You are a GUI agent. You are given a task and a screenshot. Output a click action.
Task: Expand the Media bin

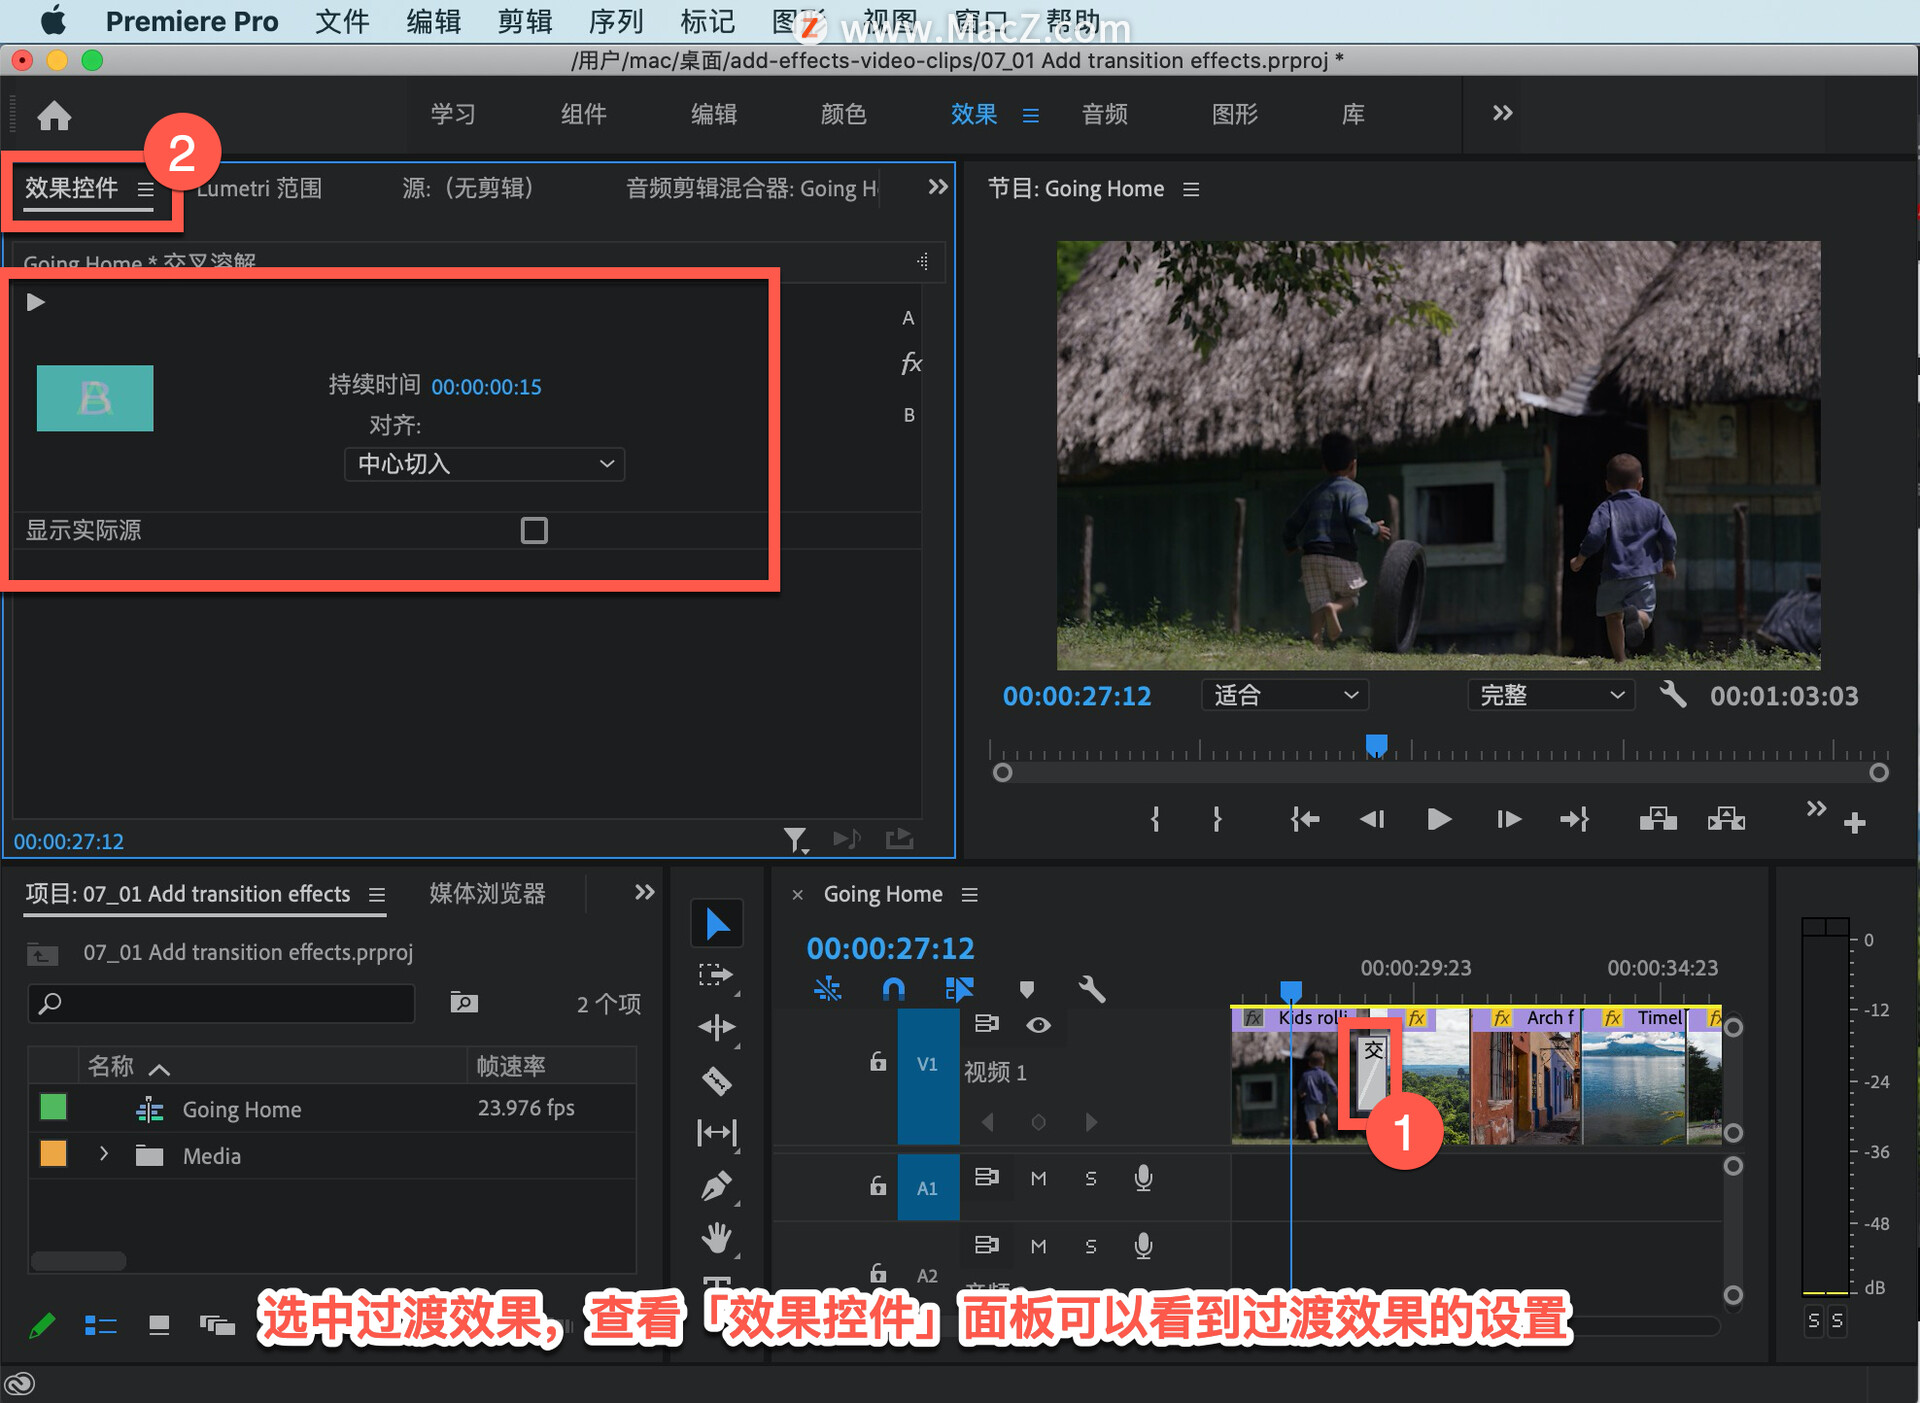point(104,1154)
